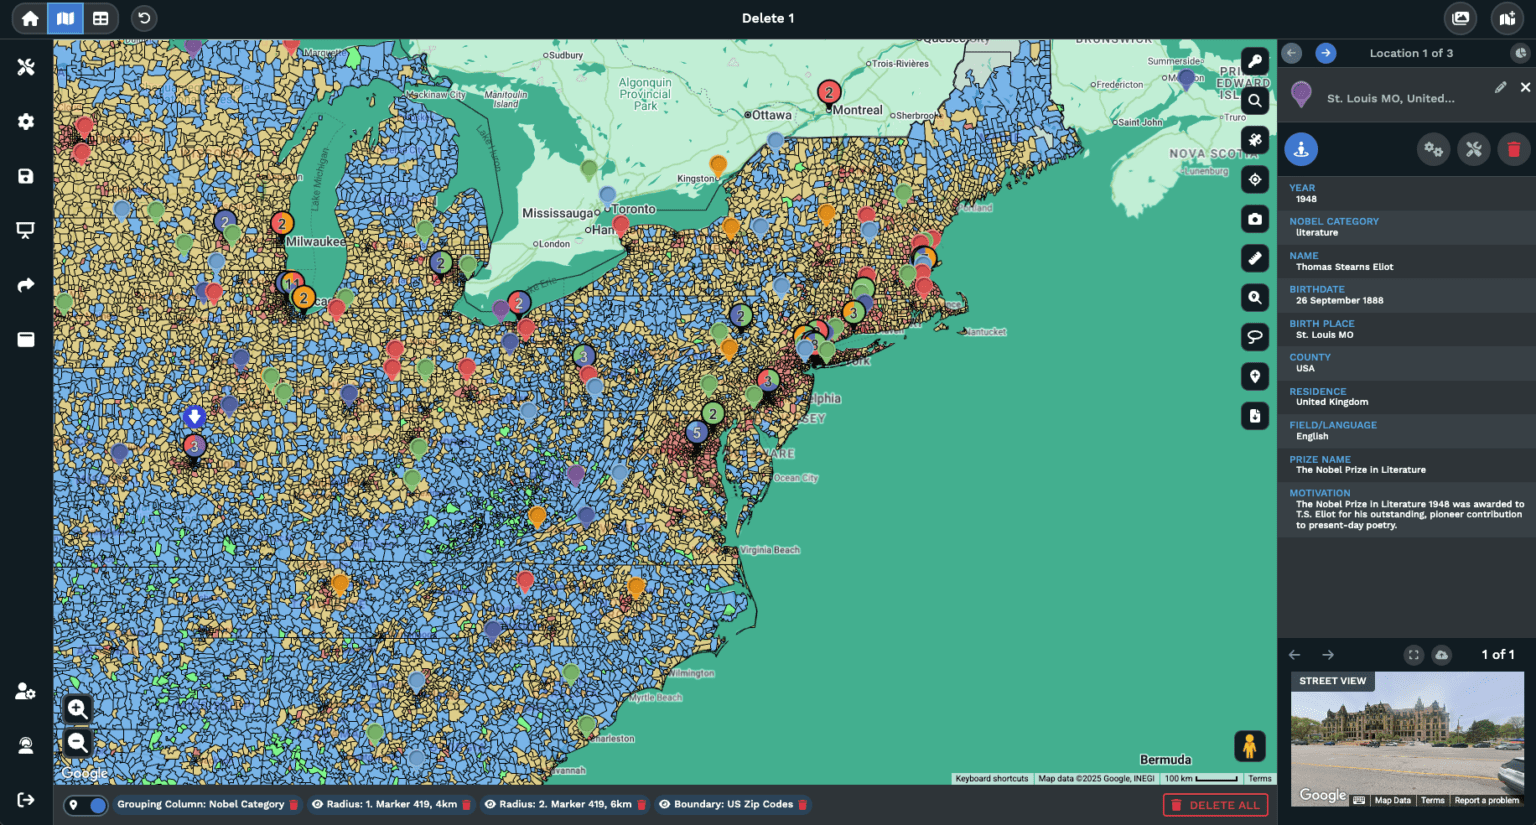
Task: Click the undo/refresh arrow in top bar
Action: [x=144, y=18]
